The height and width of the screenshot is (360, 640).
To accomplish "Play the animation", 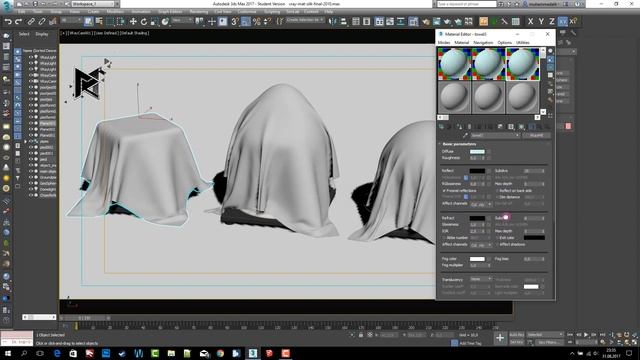I will (x=586, y=335).
